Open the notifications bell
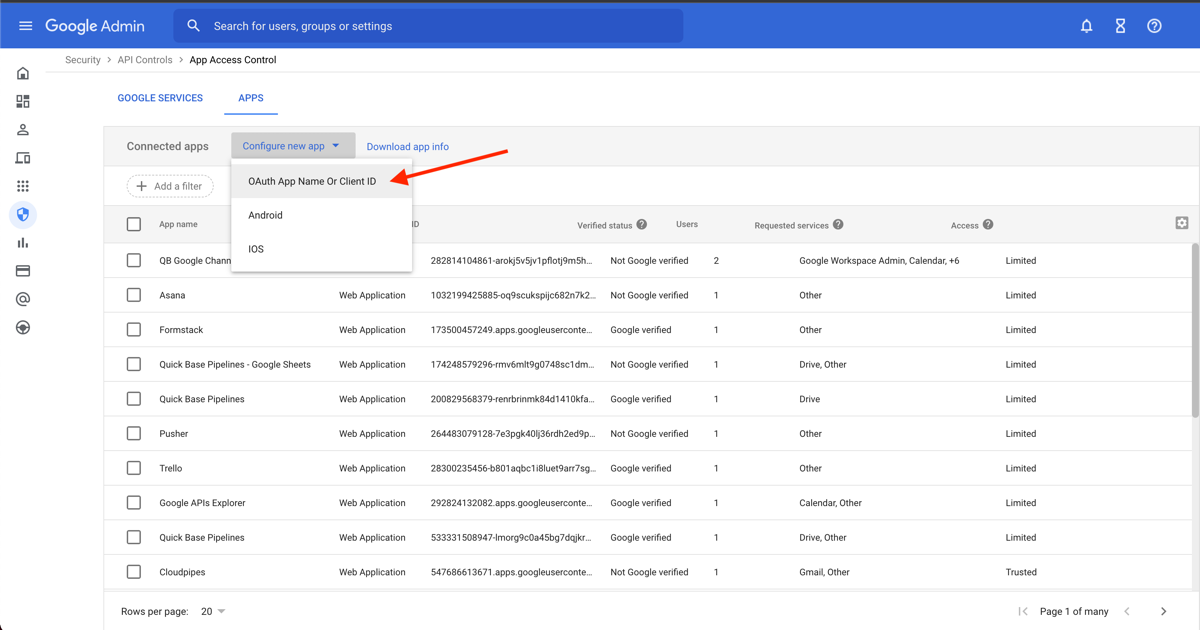The height and width of the screenshot is (630, 1200). tap(1086, 26)
